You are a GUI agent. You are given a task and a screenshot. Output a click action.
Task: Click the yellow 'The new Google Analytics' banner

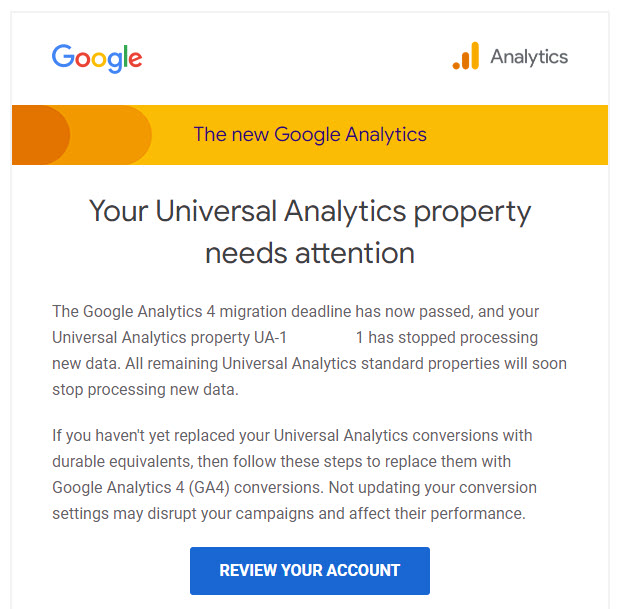(x=310, y=135)
